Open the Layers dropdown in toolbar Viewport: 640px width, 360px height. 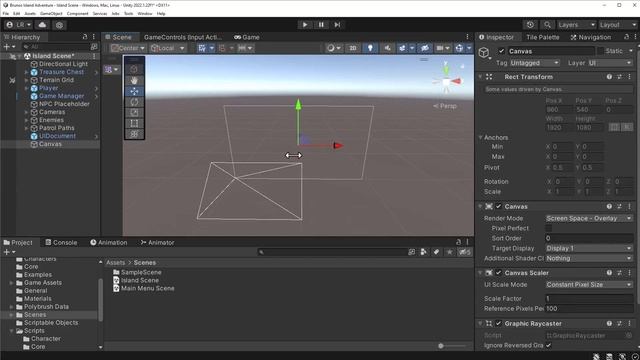[576, 25]
